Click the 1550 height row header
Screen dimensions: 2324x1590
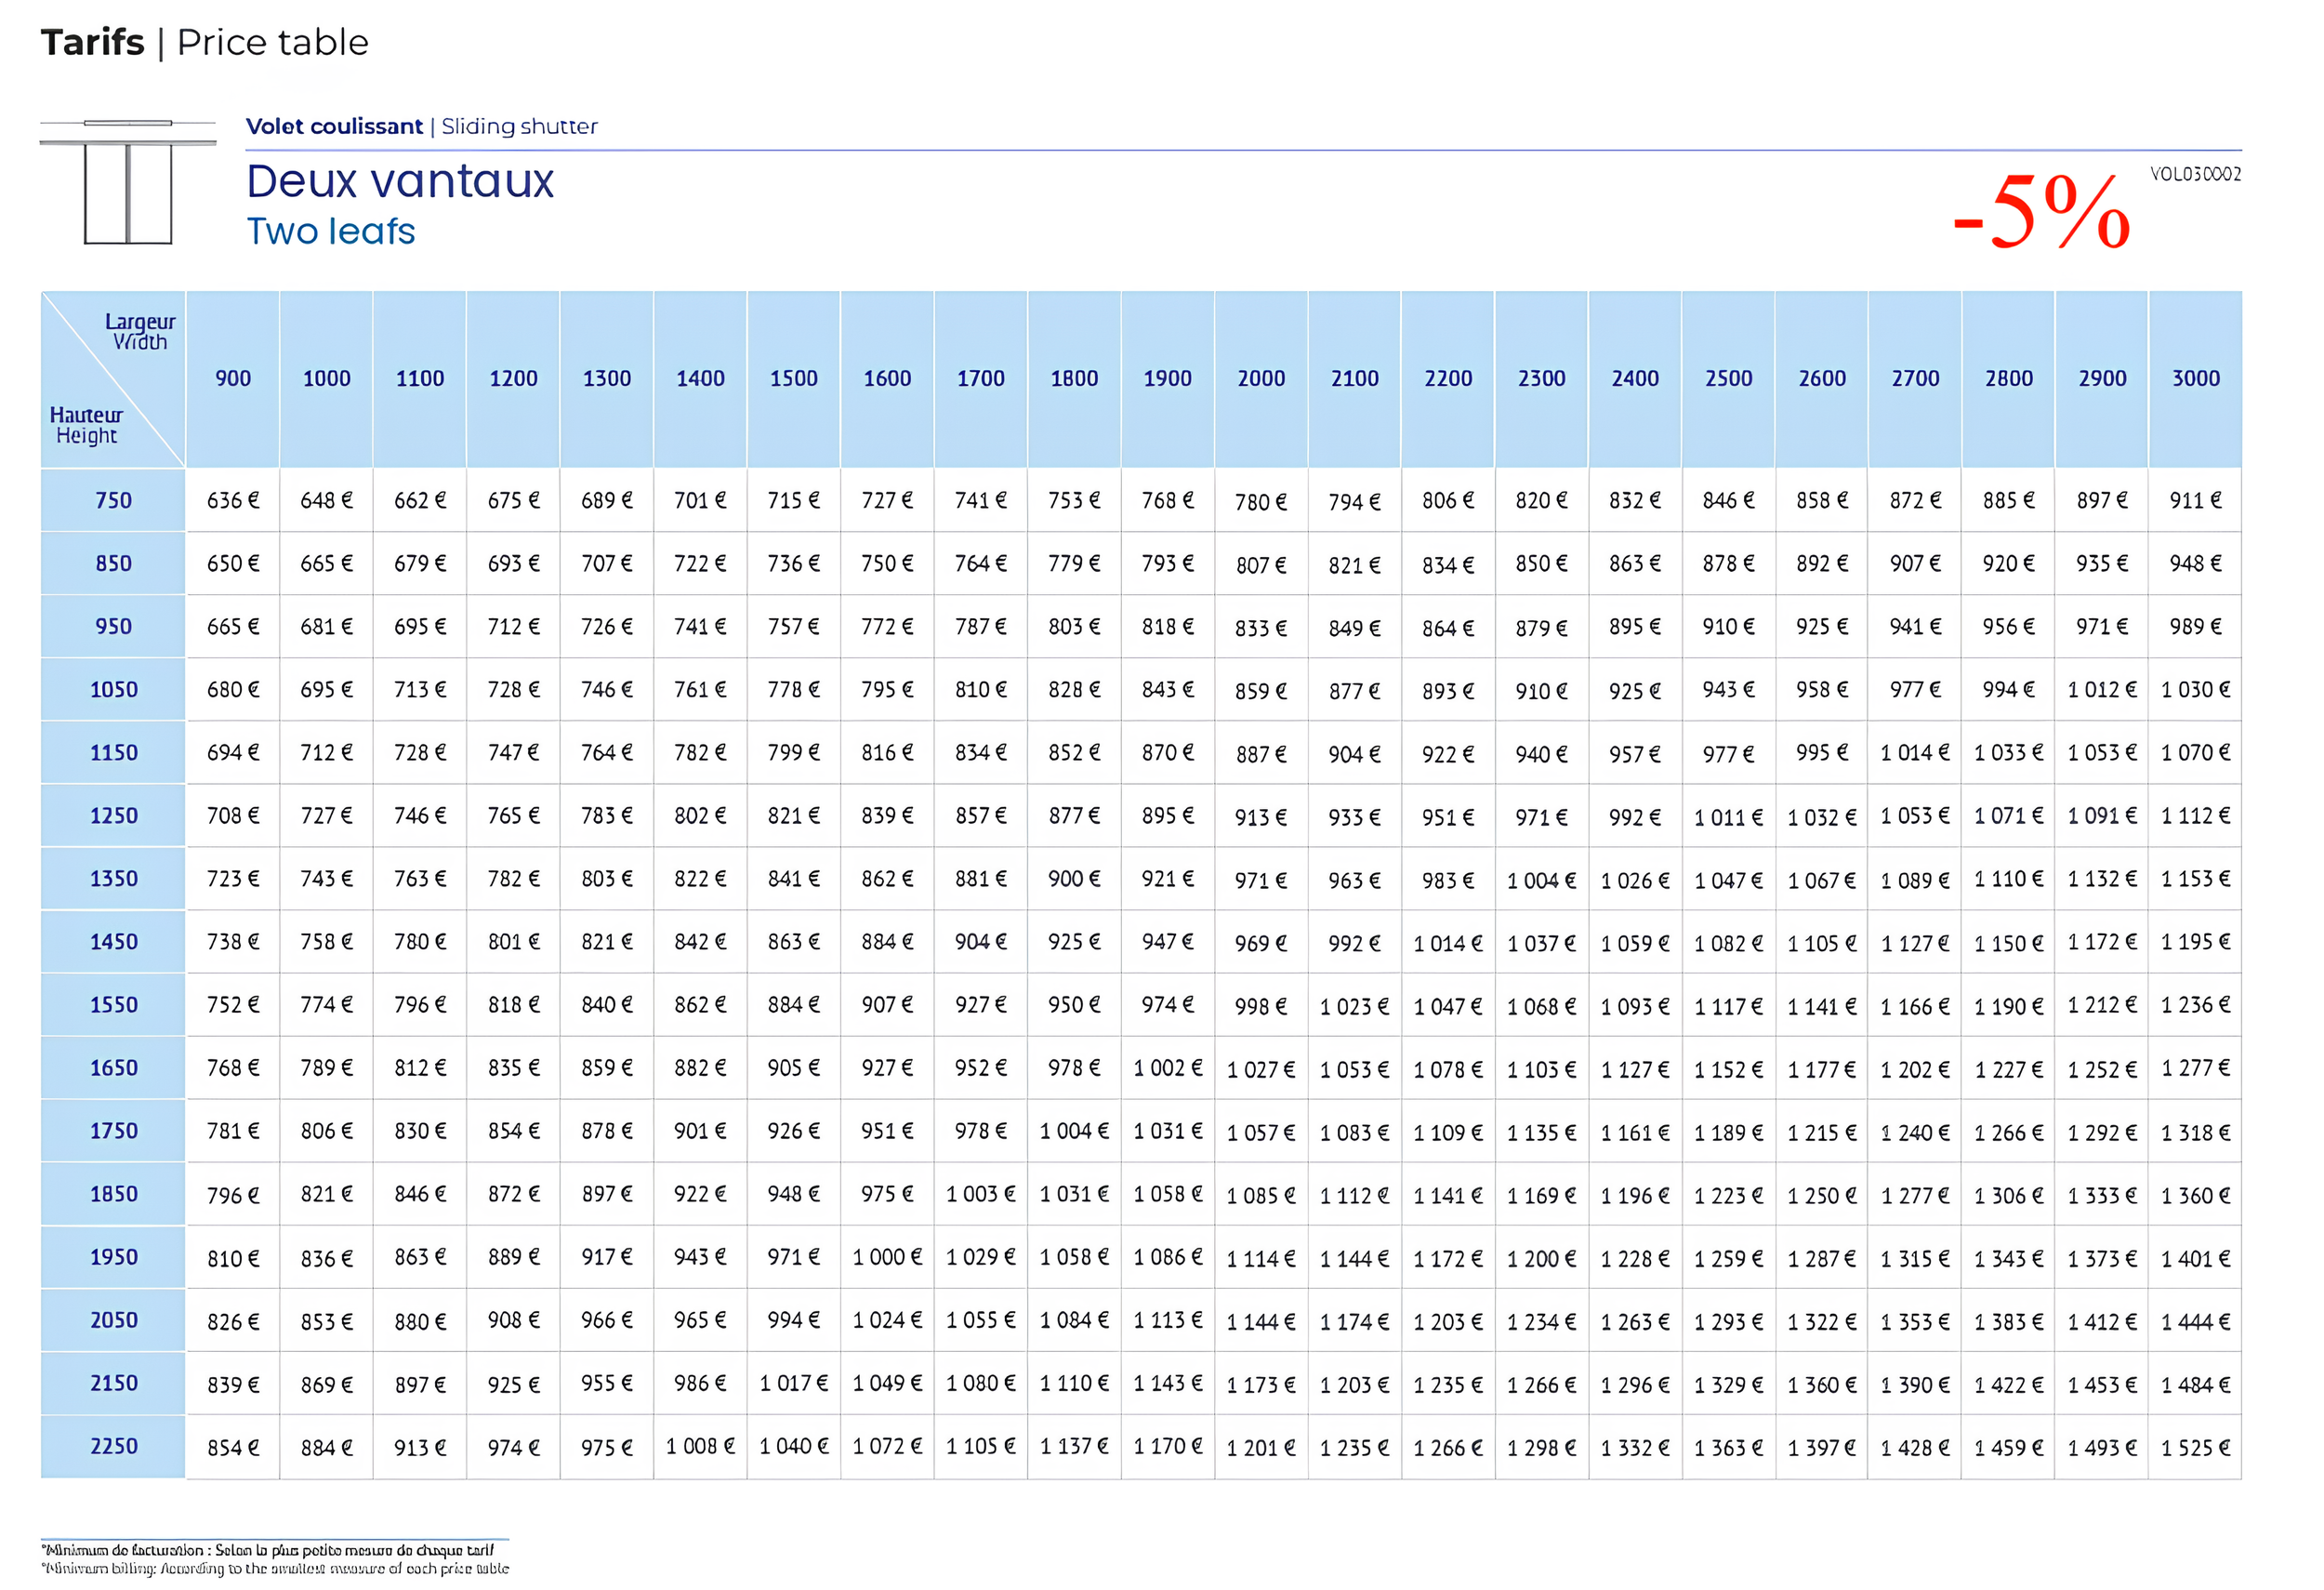coord(113,1005)
